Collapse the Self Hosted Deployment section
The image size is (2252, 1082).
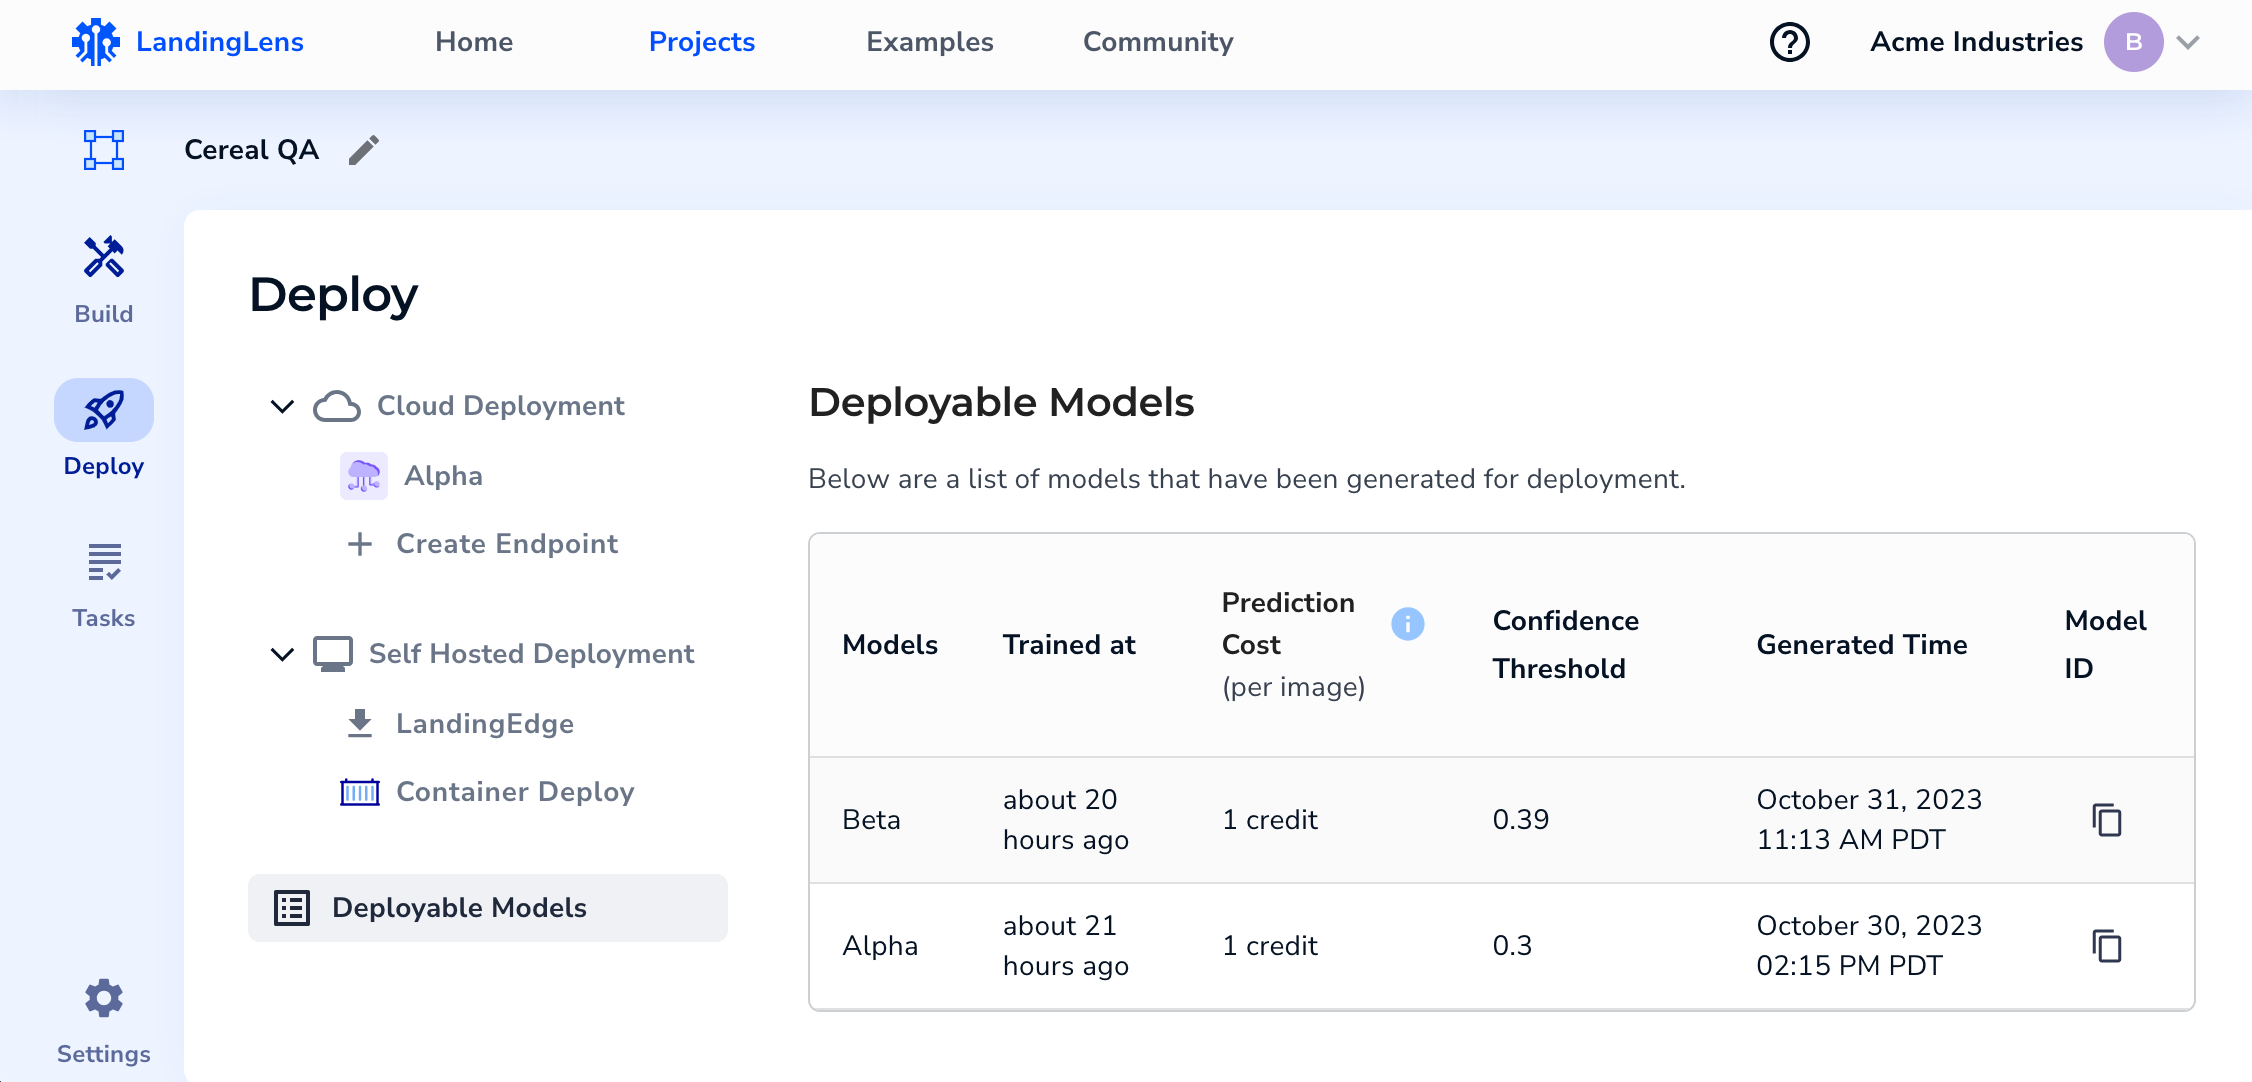[283, 654]
